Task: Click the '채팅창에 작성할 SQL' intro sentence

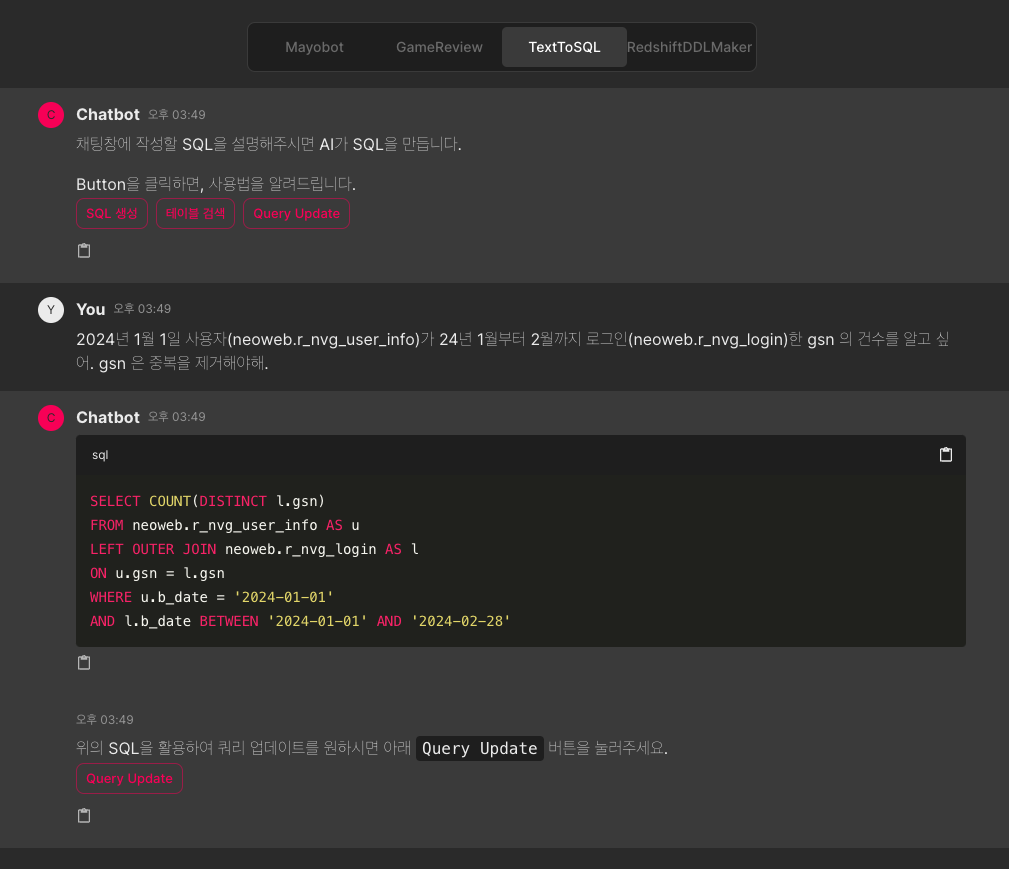Action: point(268,144)
